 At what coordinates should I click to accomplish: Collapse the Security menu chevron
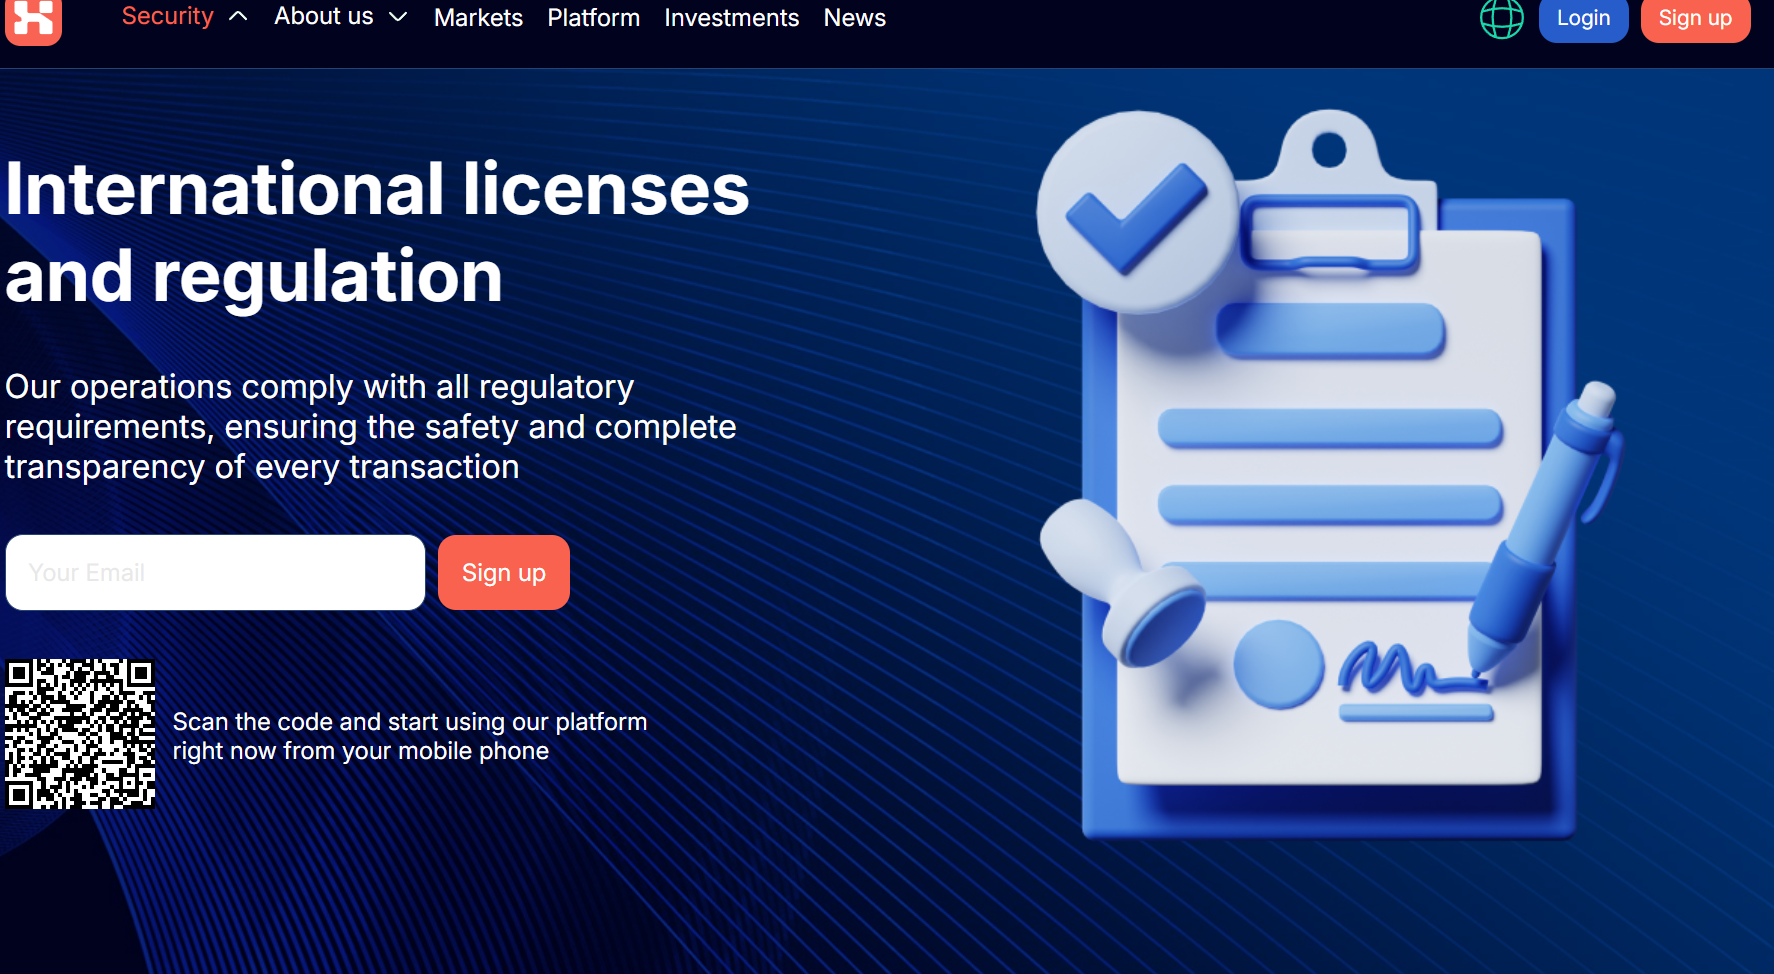(x=238, y=17)
